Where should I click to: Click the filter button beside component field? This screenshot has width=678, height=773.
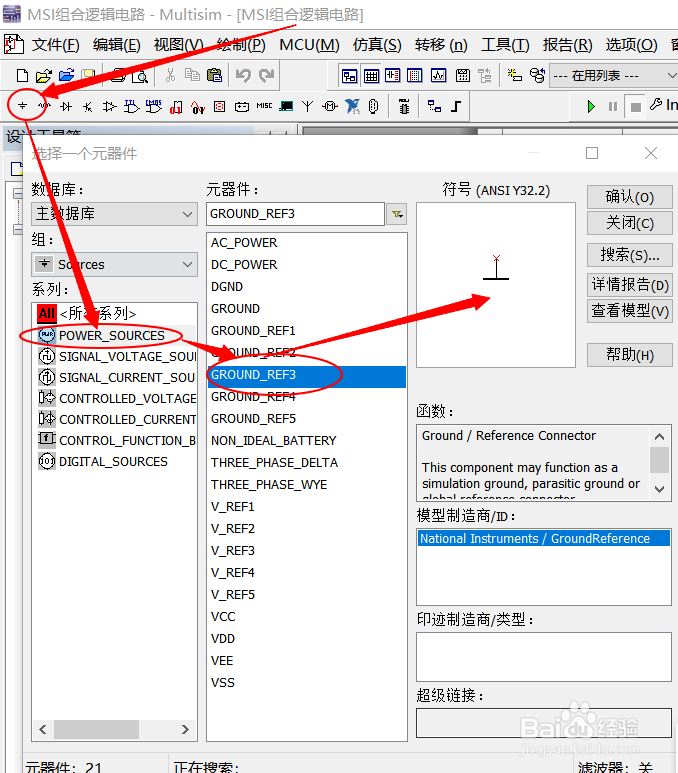click(x=396, y=214)
